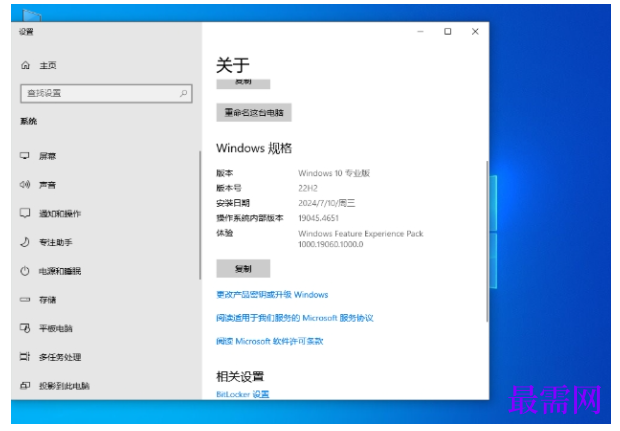Maximize the Settings window
Image resolution: width=620 pixels, height=431 pixels.
[448, 32]
